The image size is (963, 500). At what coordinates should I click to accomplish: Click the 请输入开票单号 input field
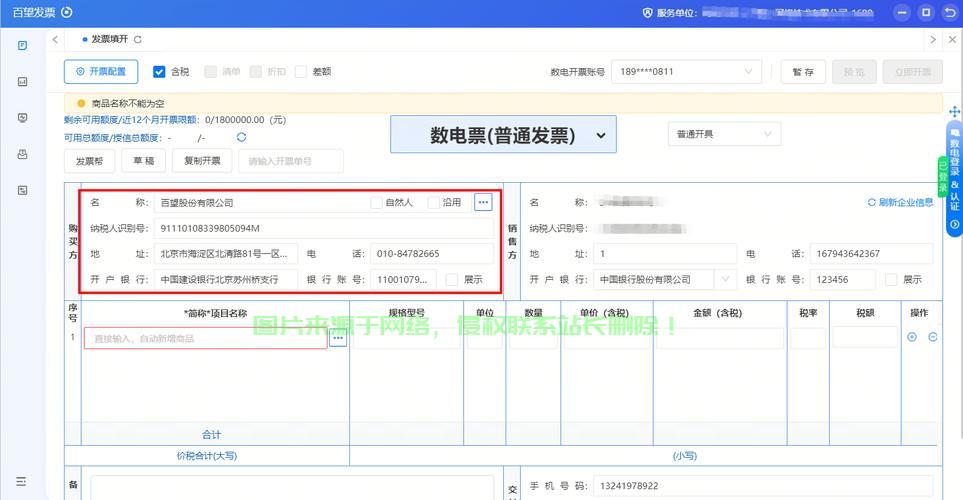coord(291,161)
